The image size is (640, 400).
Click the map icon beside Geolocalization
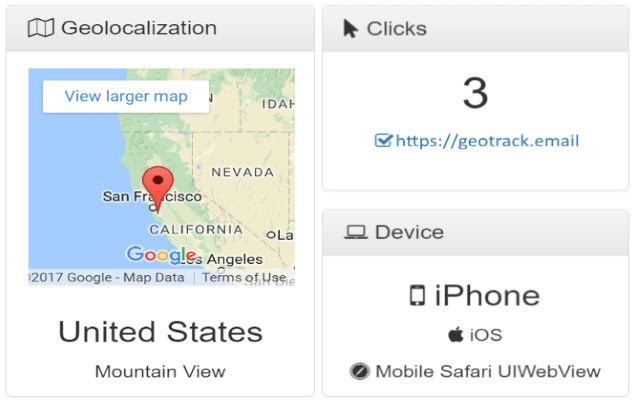[41, 28]
